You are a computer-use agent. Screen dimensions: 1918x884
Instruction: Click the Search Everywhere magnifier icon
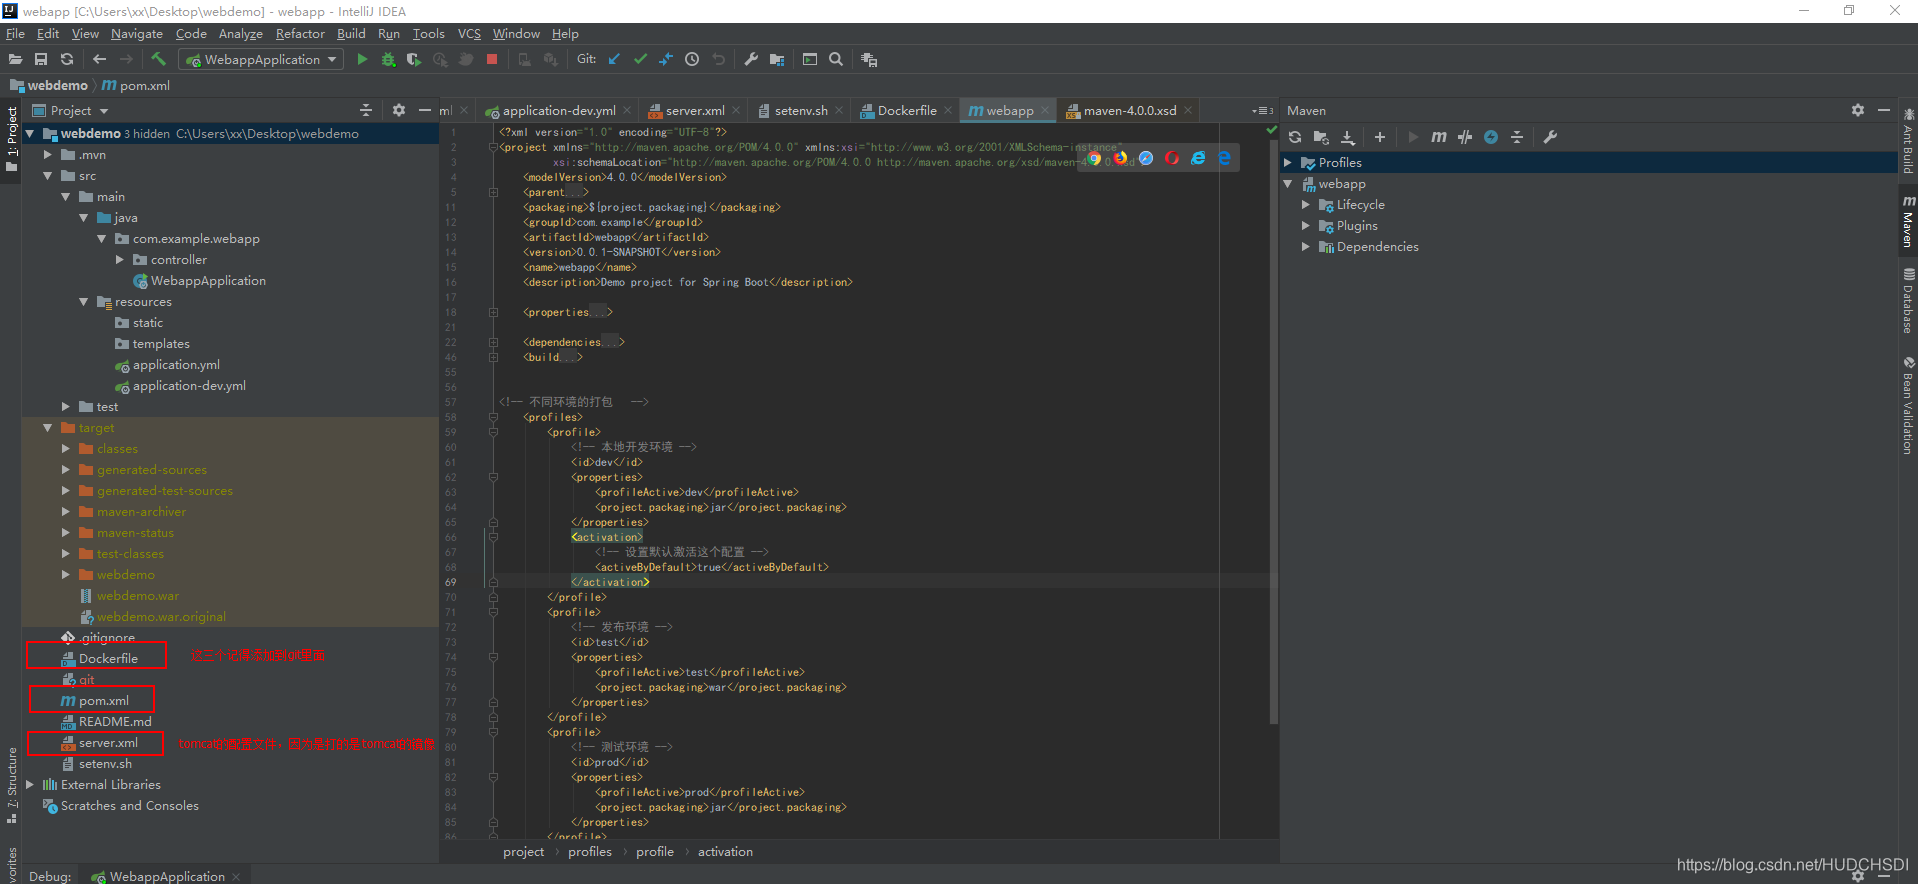point(836,60)
